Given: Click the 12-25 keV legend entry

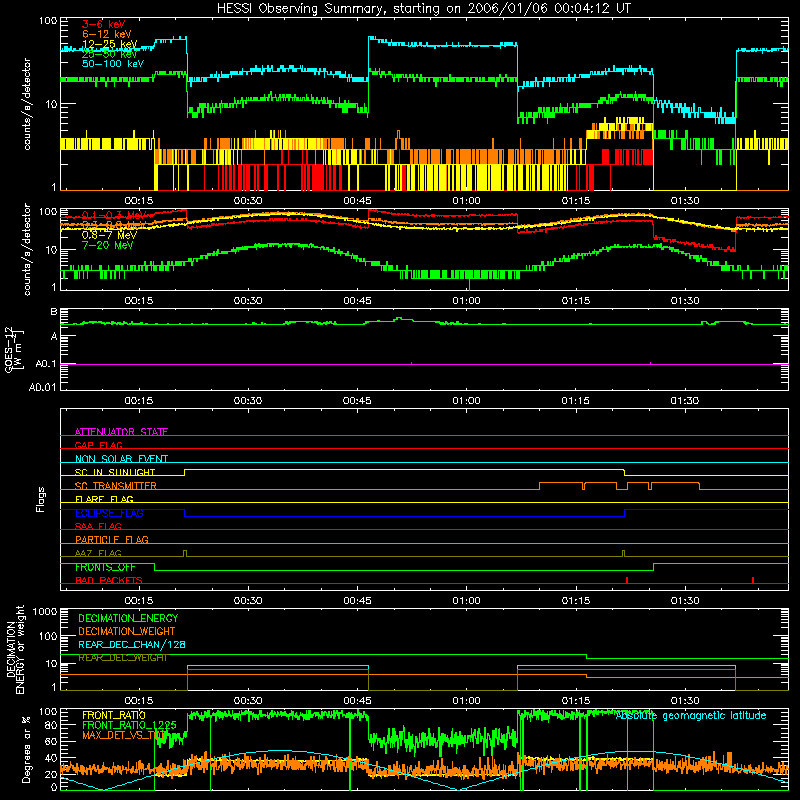Looking at the screenshot, I should [x=110, y=44].
